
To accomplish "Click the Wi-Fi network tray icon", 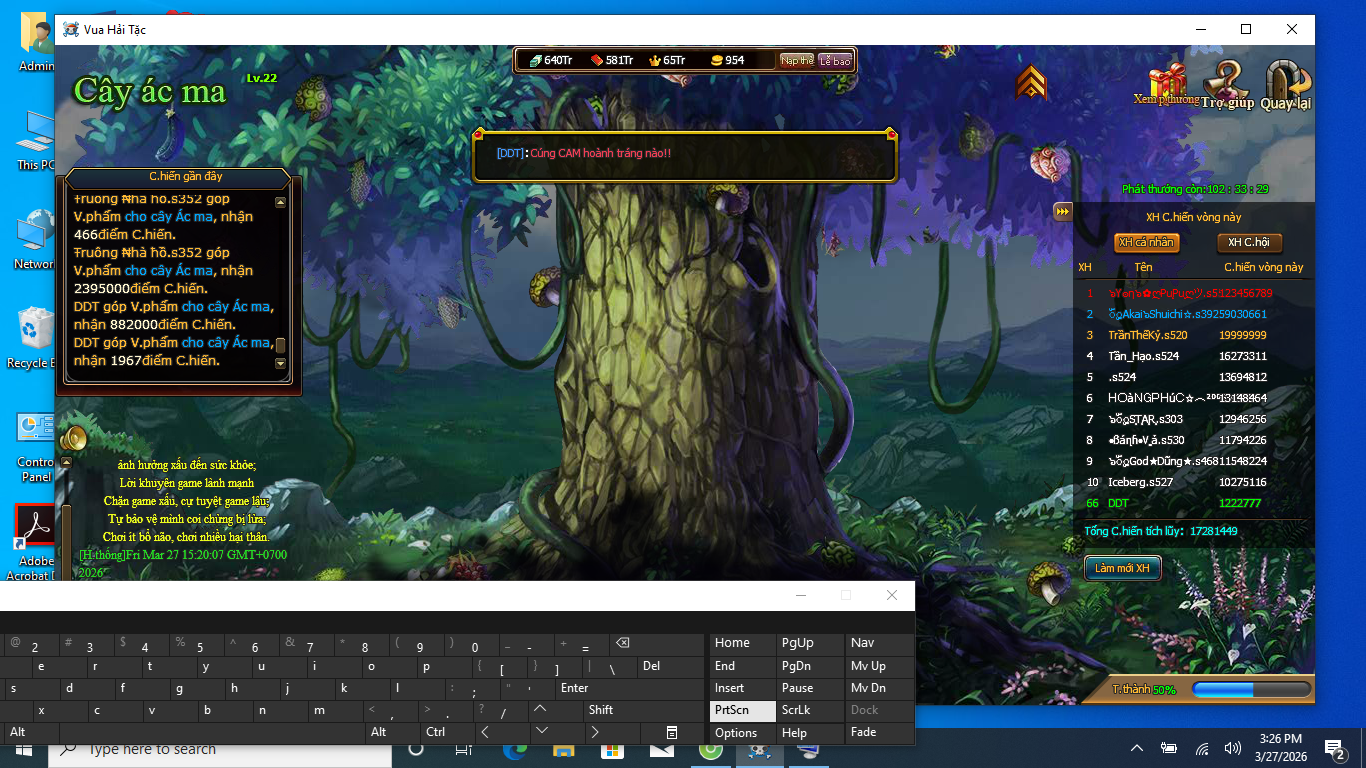I will pos(1202,748).
